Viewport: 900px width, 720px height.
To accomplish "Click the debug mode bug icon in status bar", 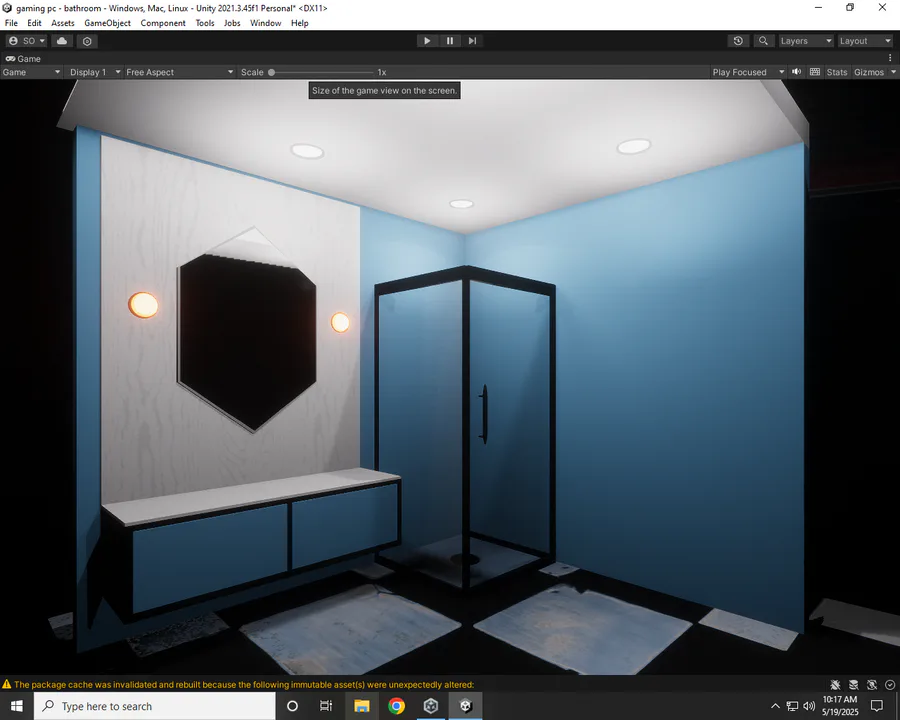I will [x=836, y=684].
